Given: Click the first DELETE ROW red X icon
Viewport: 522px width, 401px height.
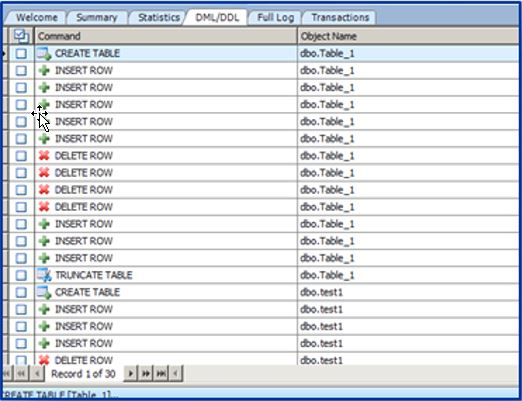Looking at the screenshot, I should 44,156.
